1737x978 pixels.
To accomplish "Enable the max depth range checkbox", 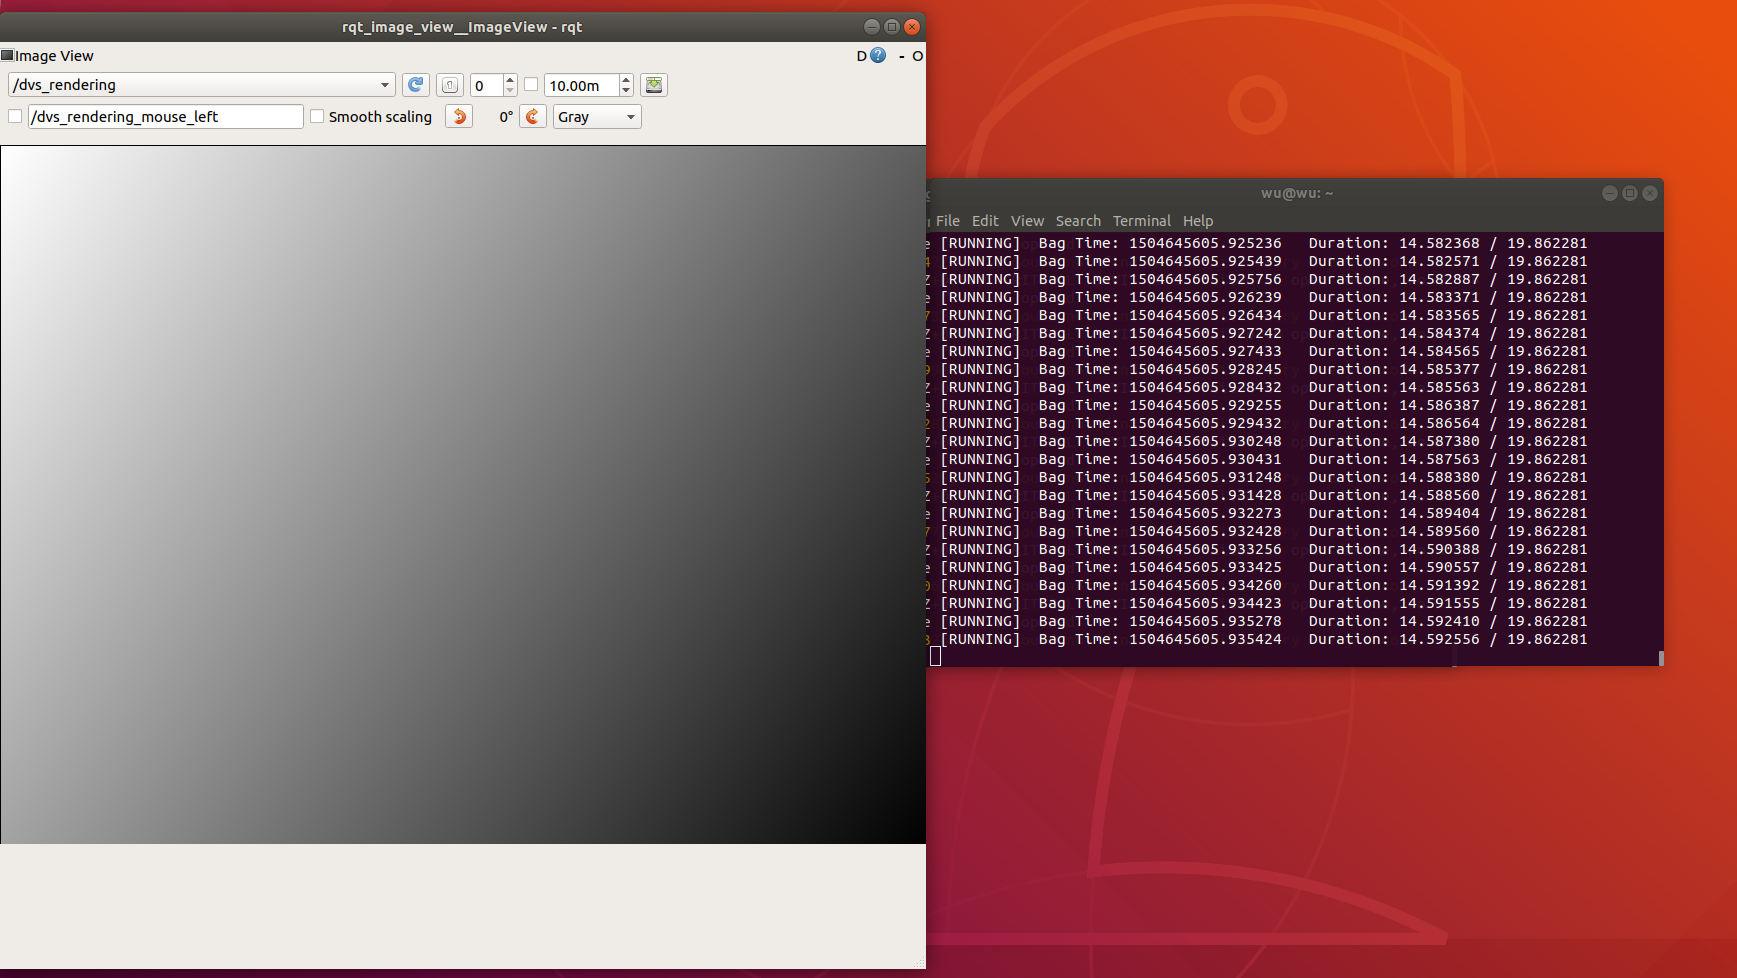I will coord(531,84).
